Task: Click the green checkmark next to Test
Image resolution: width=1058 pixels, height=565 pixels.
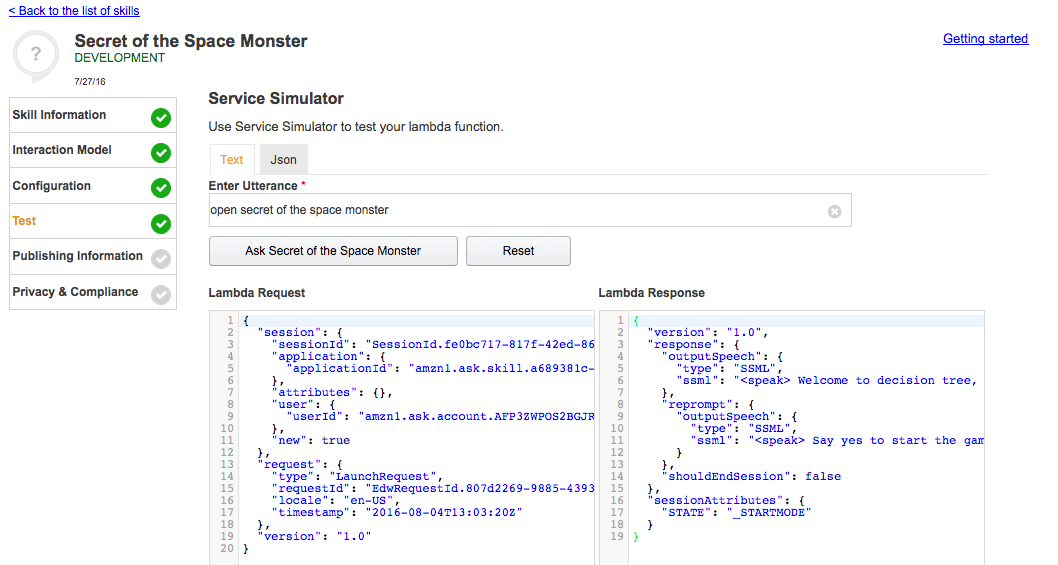Action: click(160, 224)
